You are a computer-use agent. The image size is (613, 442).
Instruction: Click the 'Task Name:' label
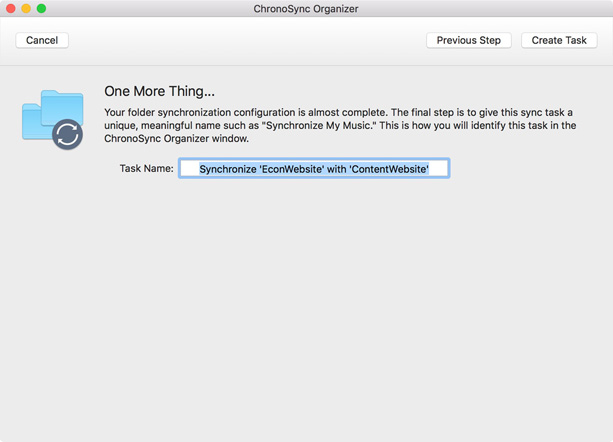point(147,168)
